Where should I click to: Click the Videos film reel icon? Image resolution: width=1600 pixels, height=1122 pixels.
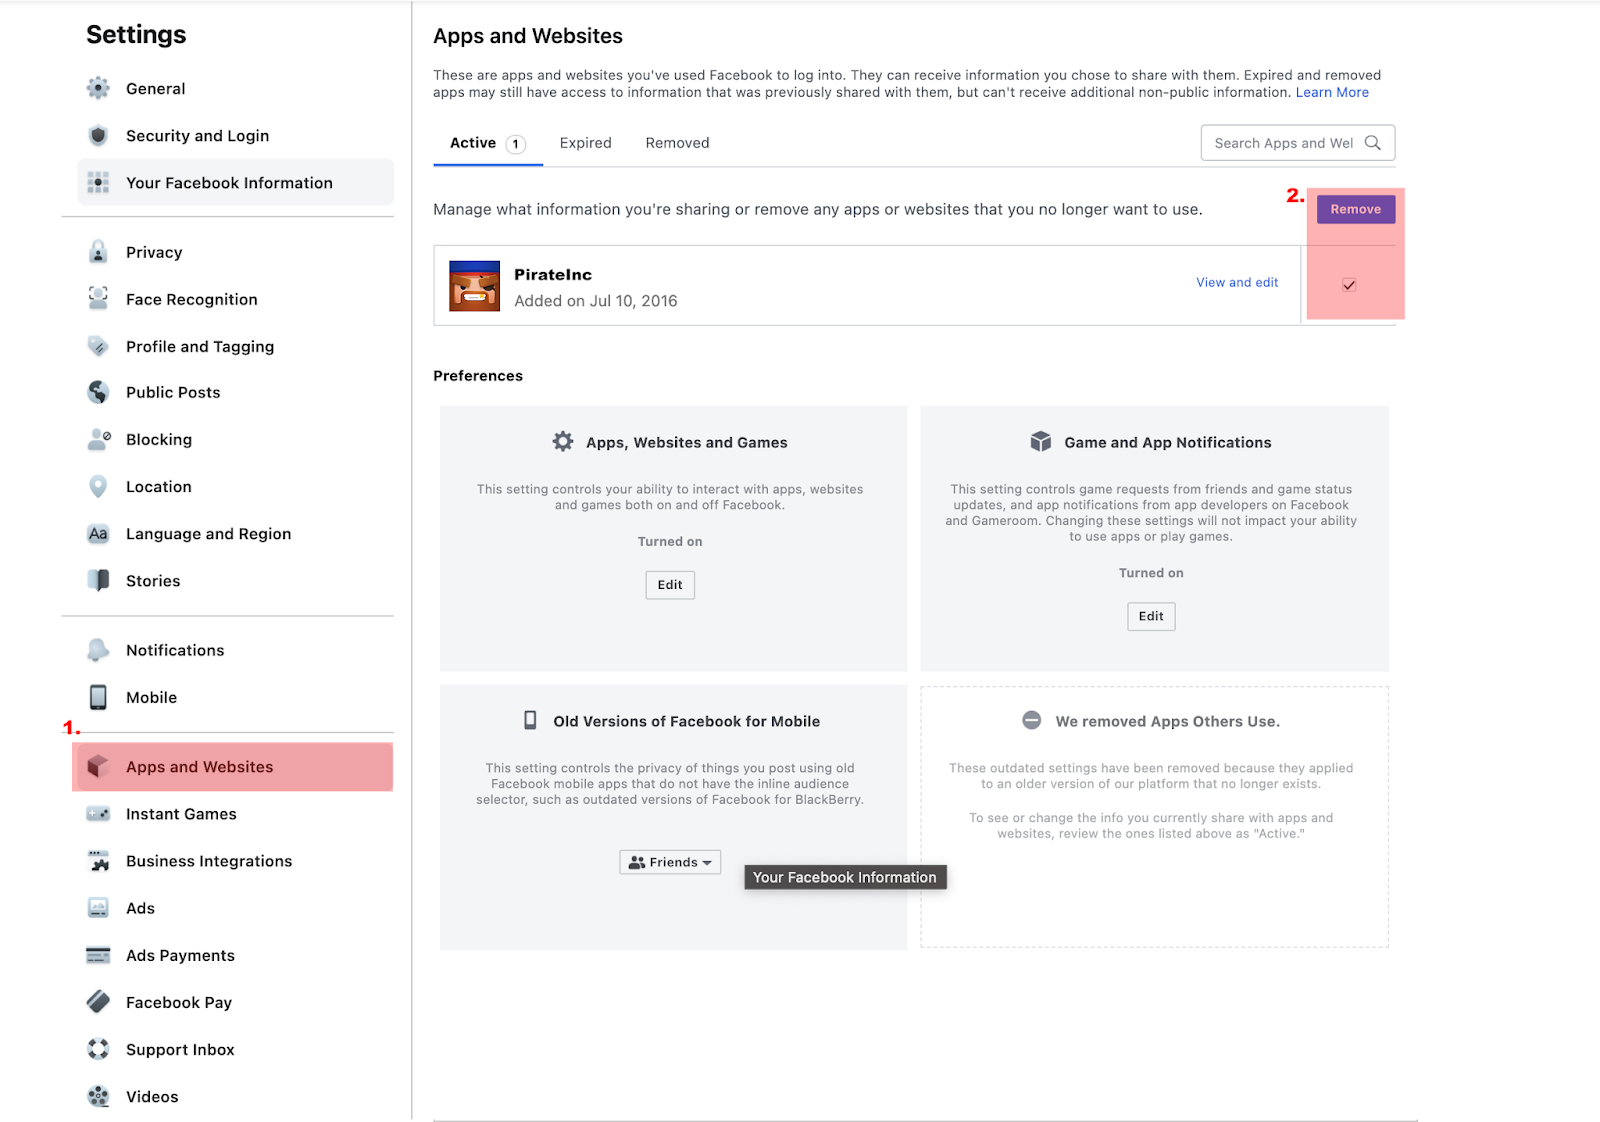click(98, 1096)
